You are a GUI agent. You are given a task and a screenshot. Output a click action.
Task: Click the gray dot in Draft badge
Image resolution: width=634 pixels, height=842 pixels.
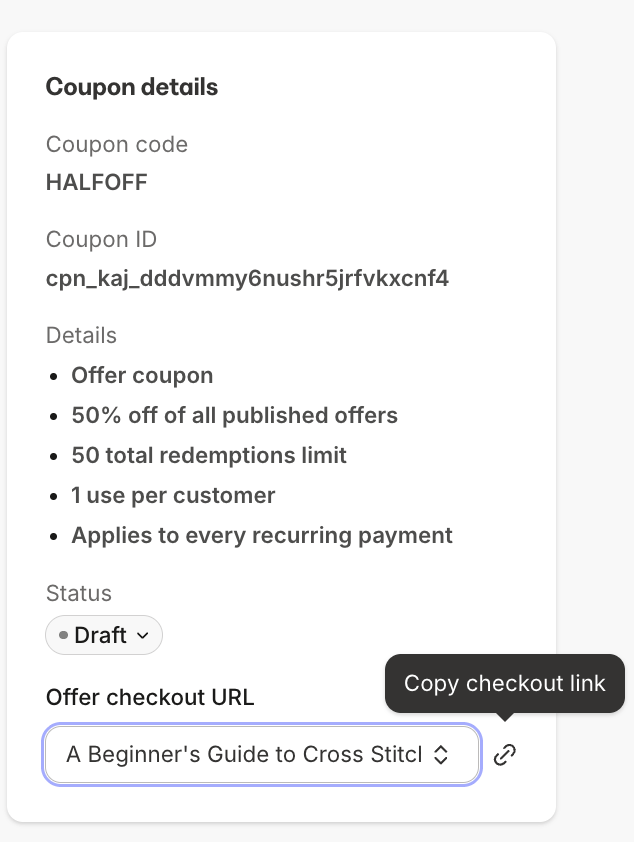[x=63, y=635]
